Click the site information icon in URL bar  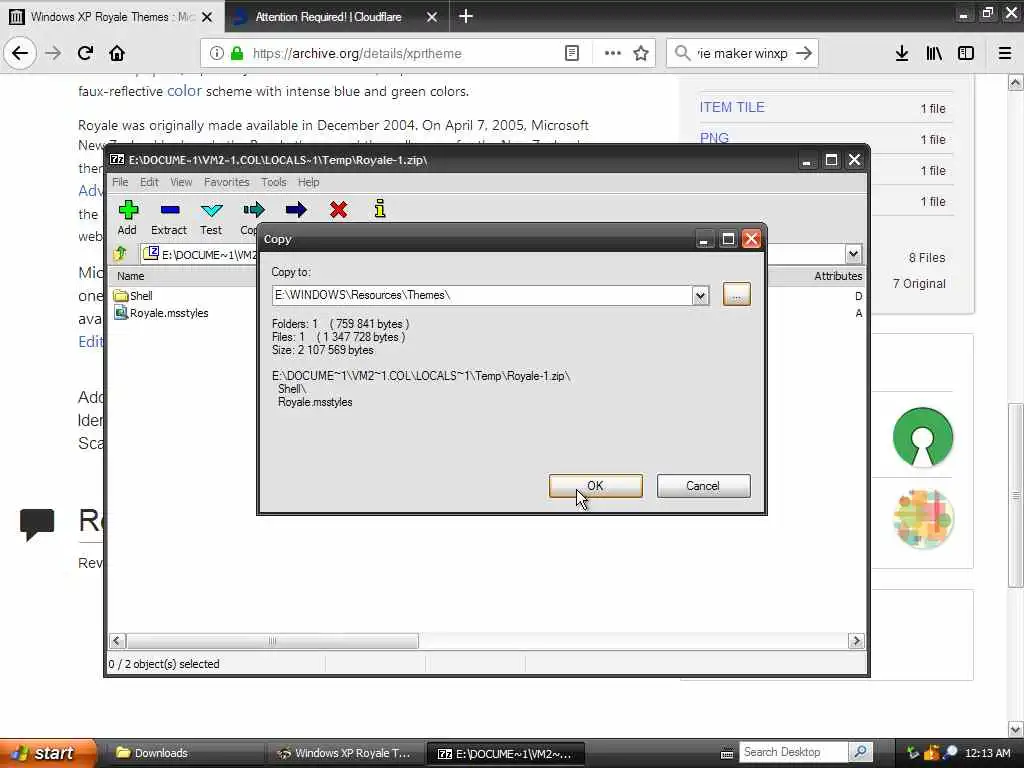pyautogui.click(x=216, y=53)
